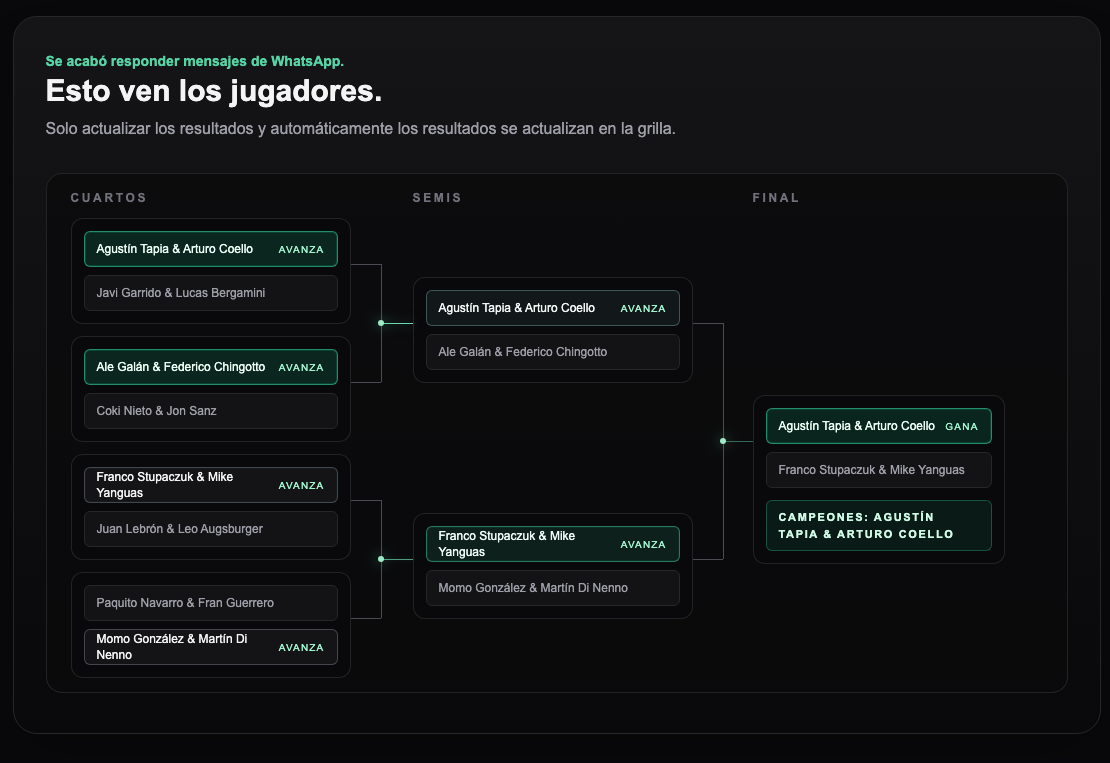Screen dimensions: 1110x763
Task: Click the AVANZA badge next to Agustín Tapia card
Action: (301, 248)
